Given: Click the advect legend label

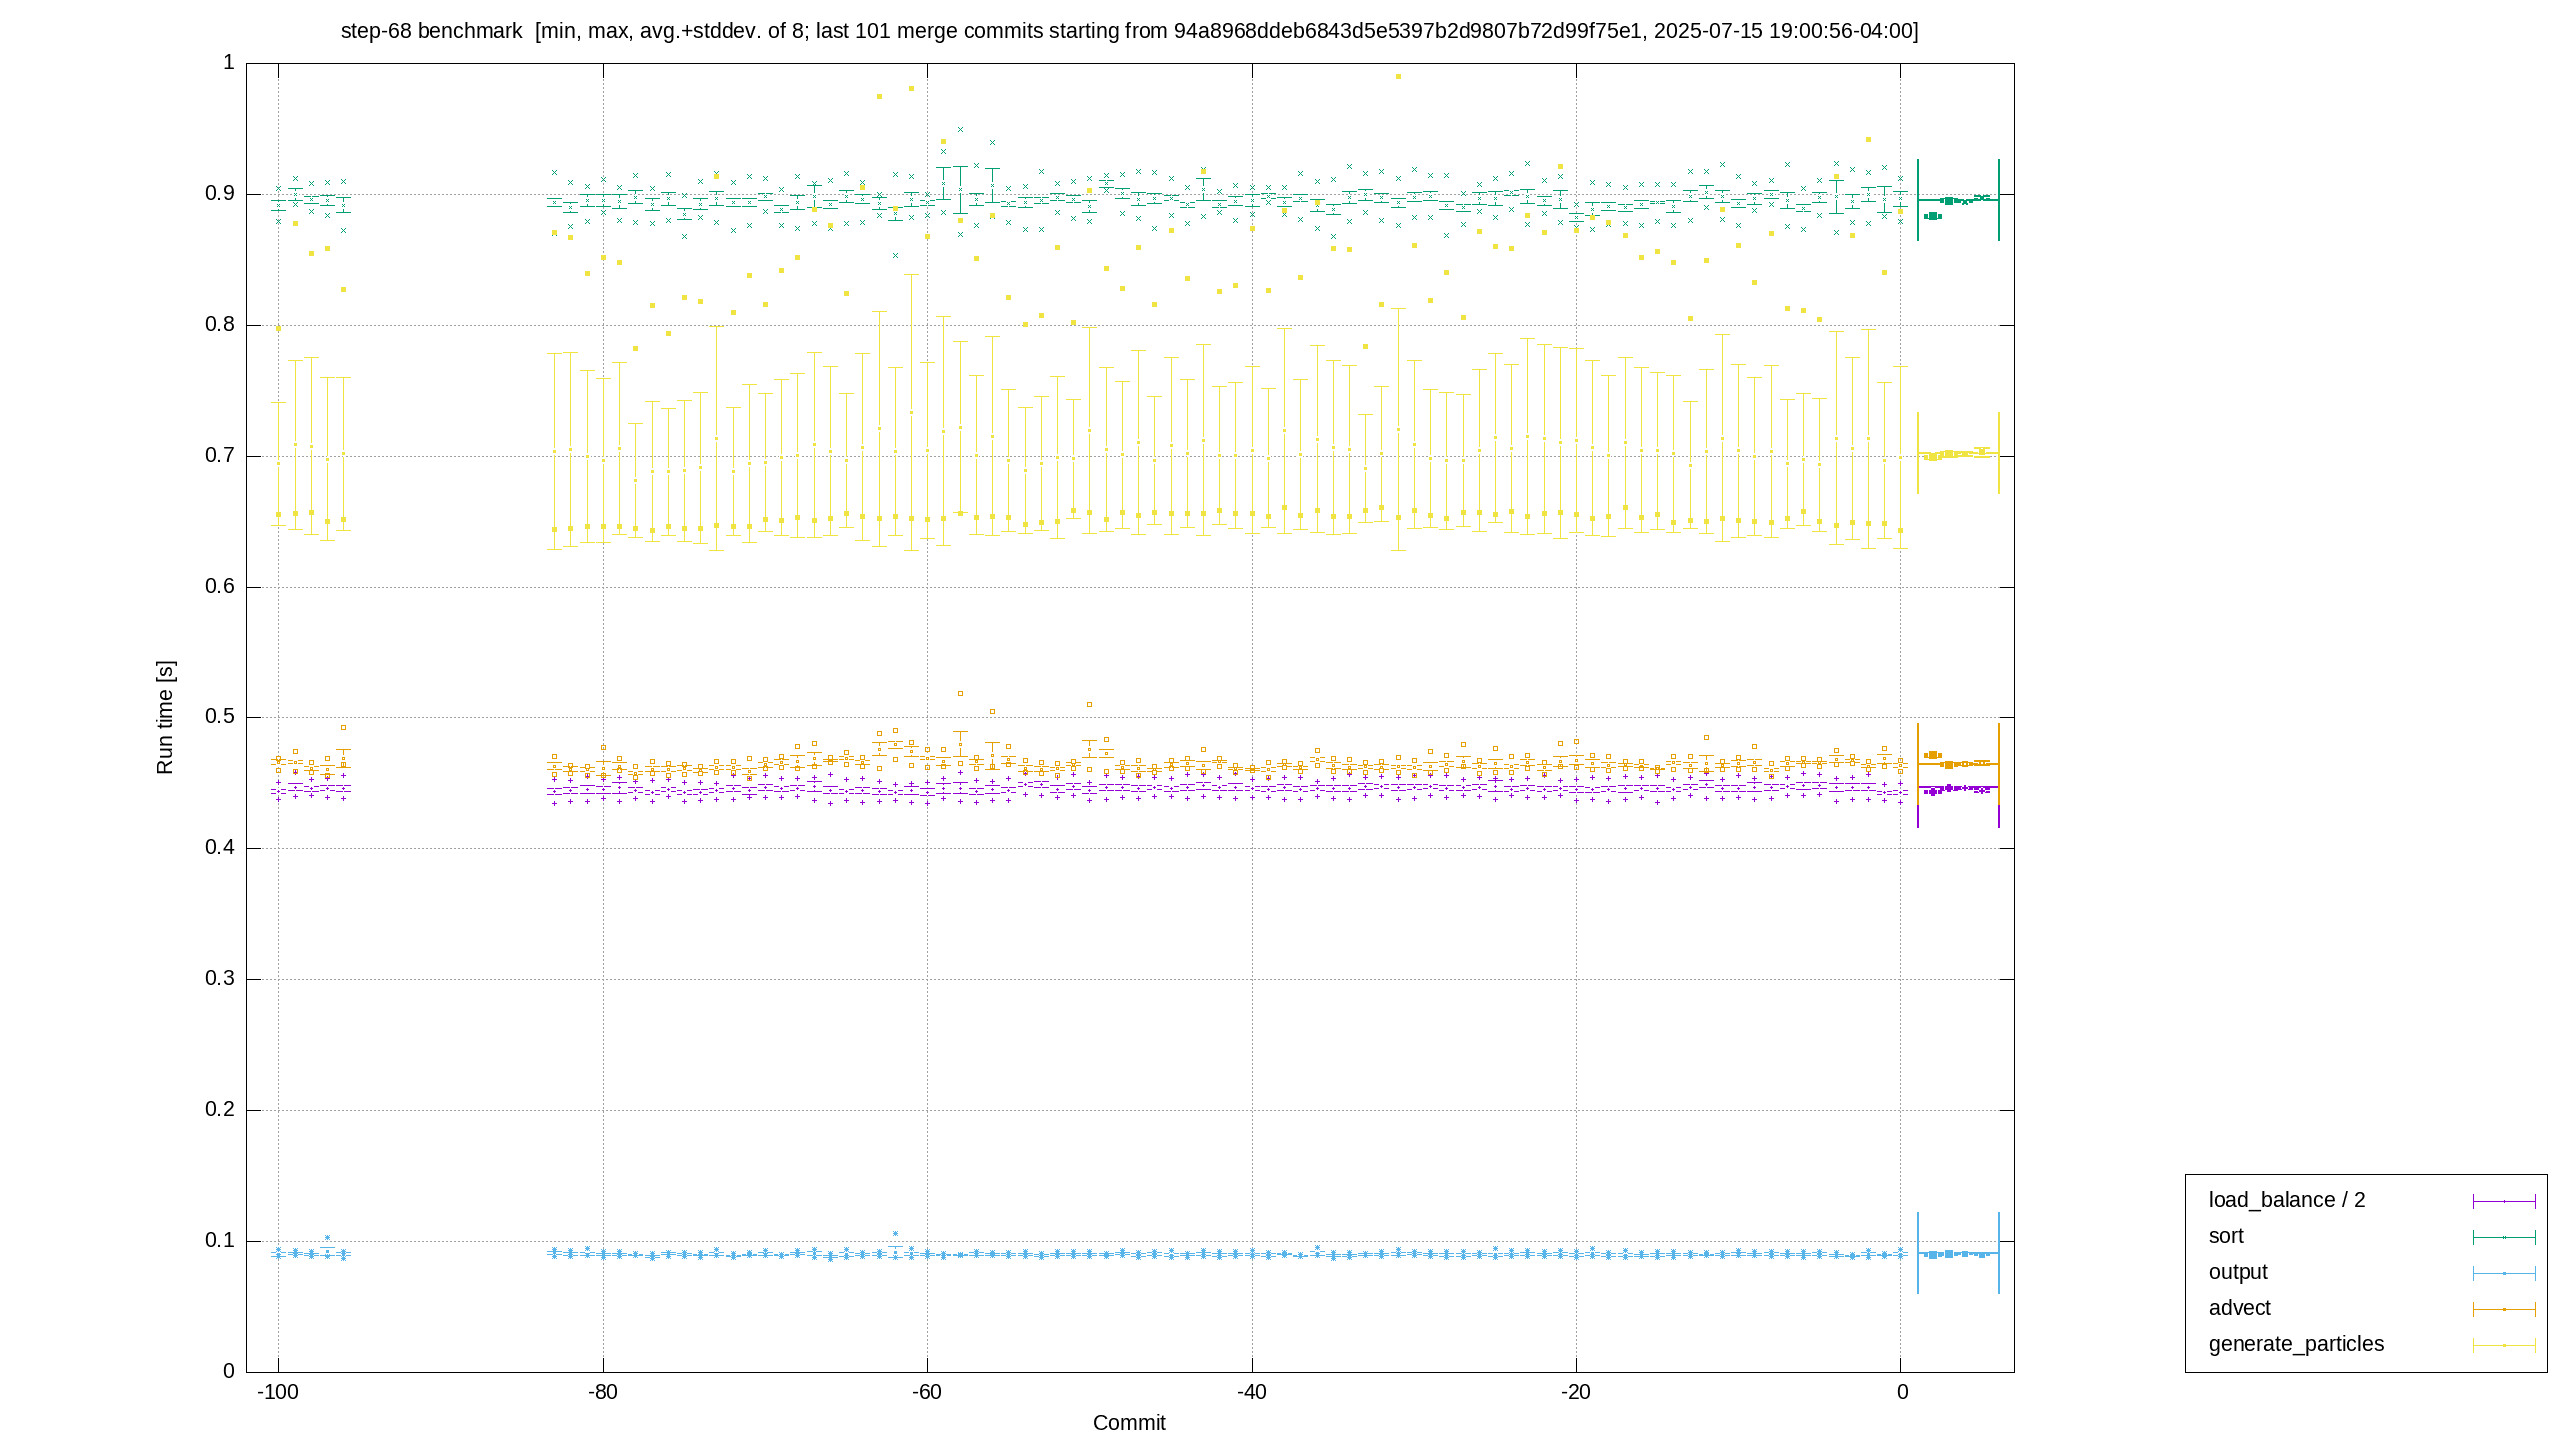Looking at the screenshot, I should [x=2240, y=1308].
